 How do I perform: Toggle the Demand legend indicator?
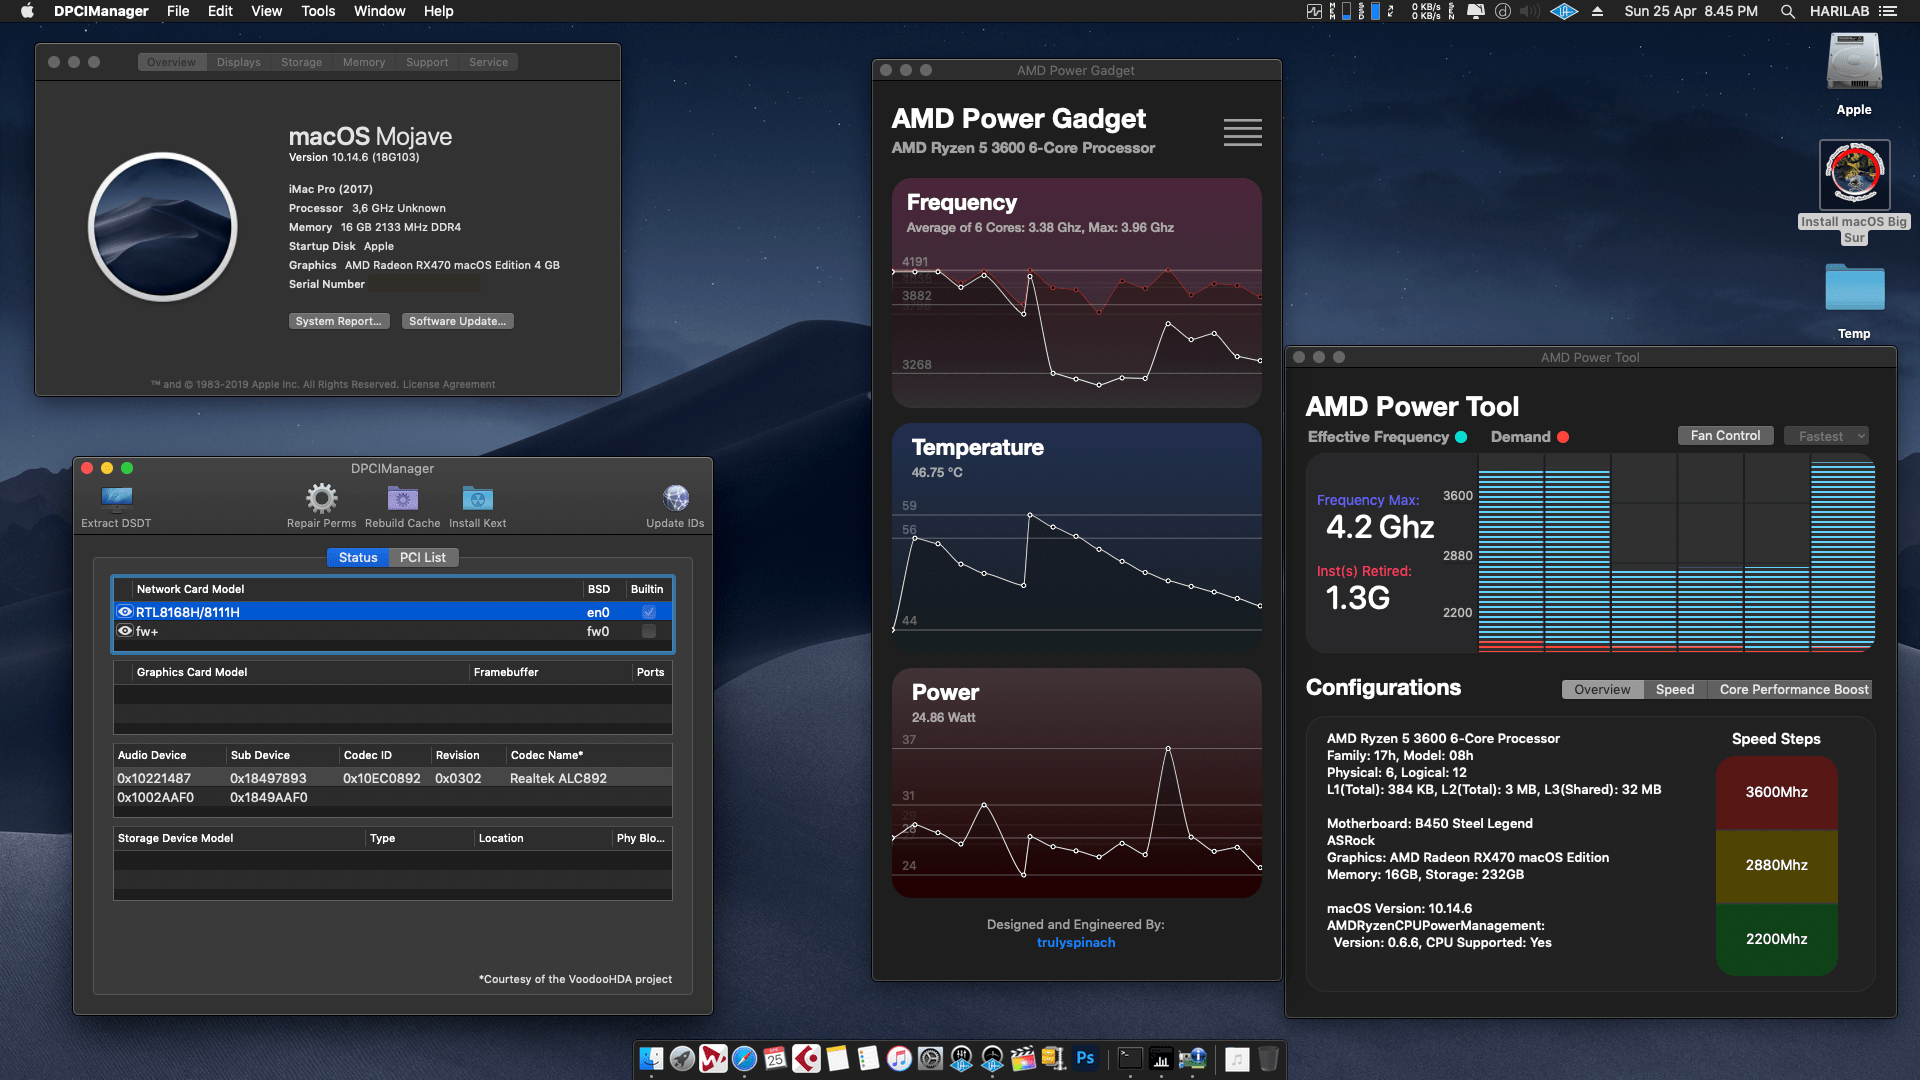pyautogui.click(x=1563, y=437)
